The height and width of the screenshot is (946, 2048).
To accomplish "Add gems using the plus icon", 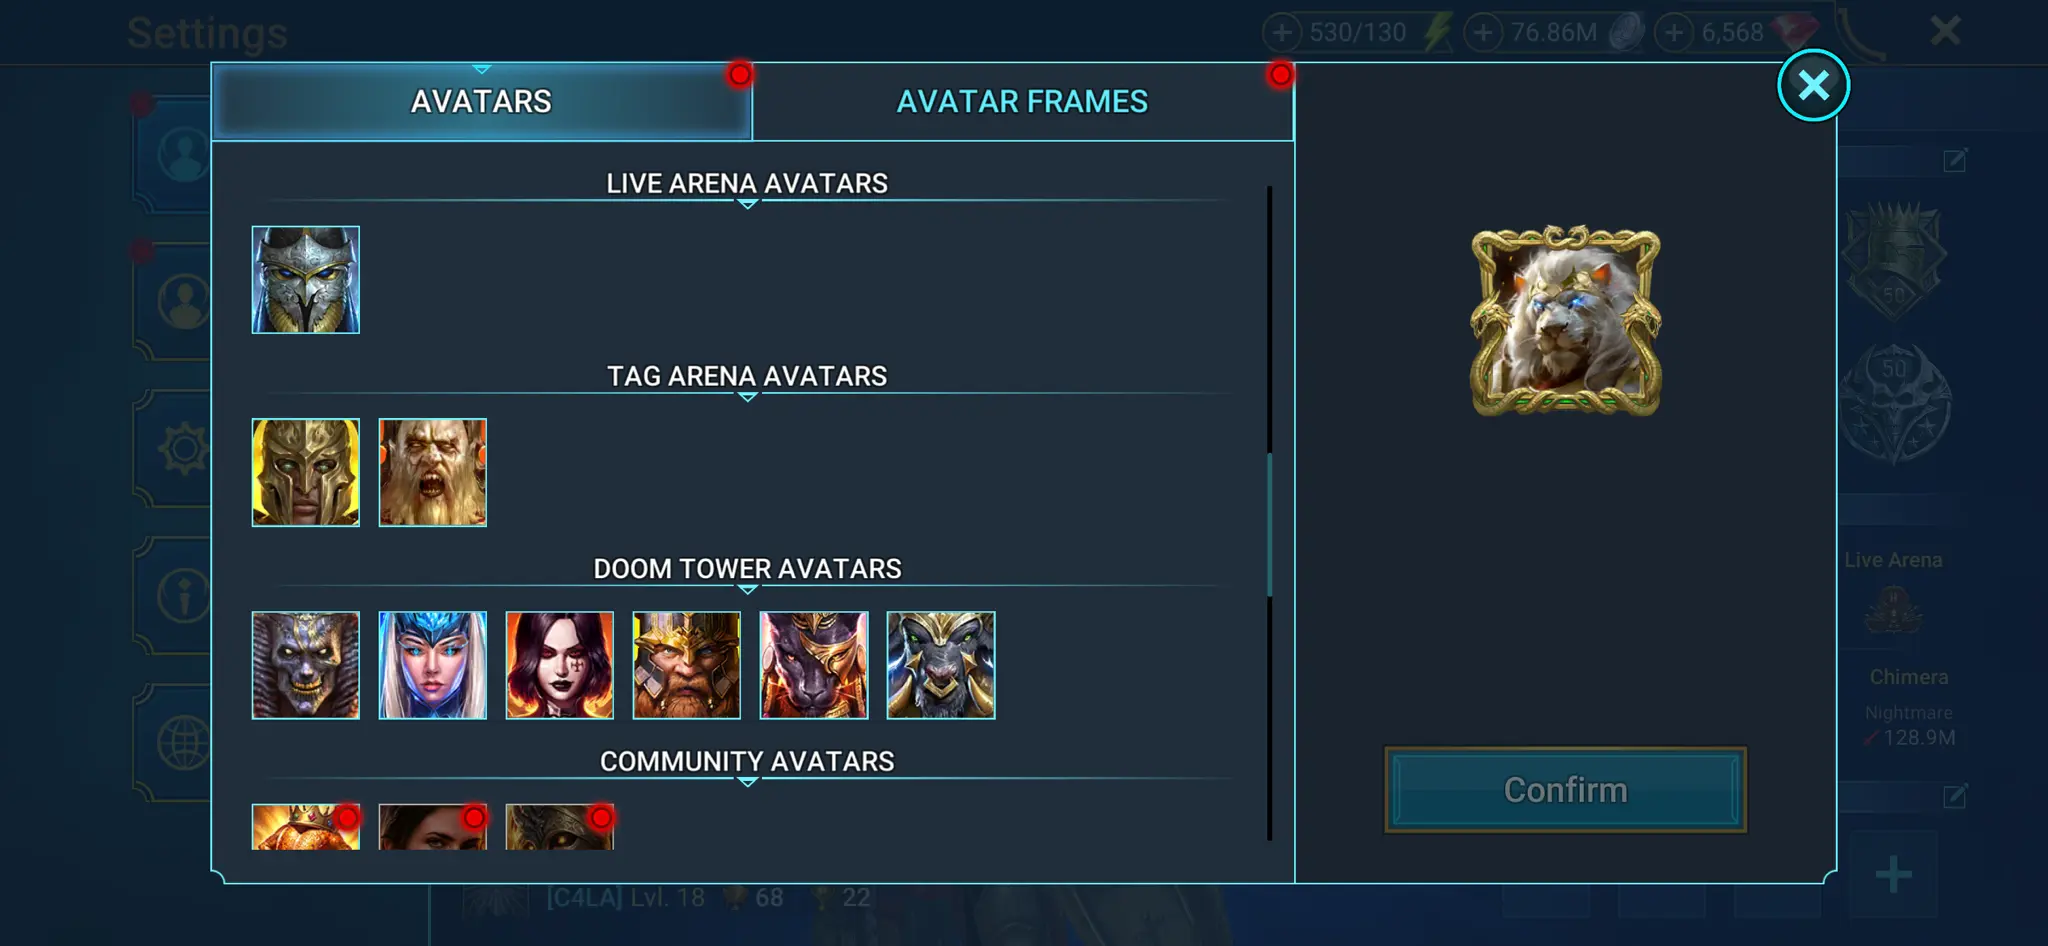I will pyautogui.click(x=1673, y=33).
